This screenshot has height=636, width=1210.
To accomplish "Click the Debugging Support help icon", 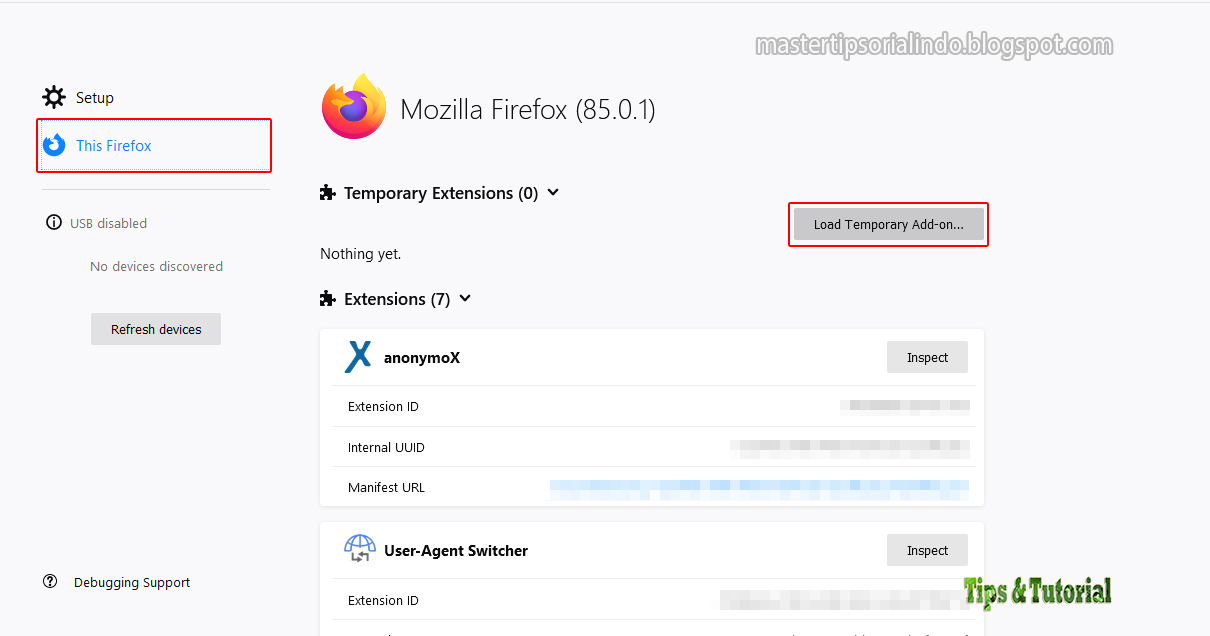I will click(x=50, y=581).
